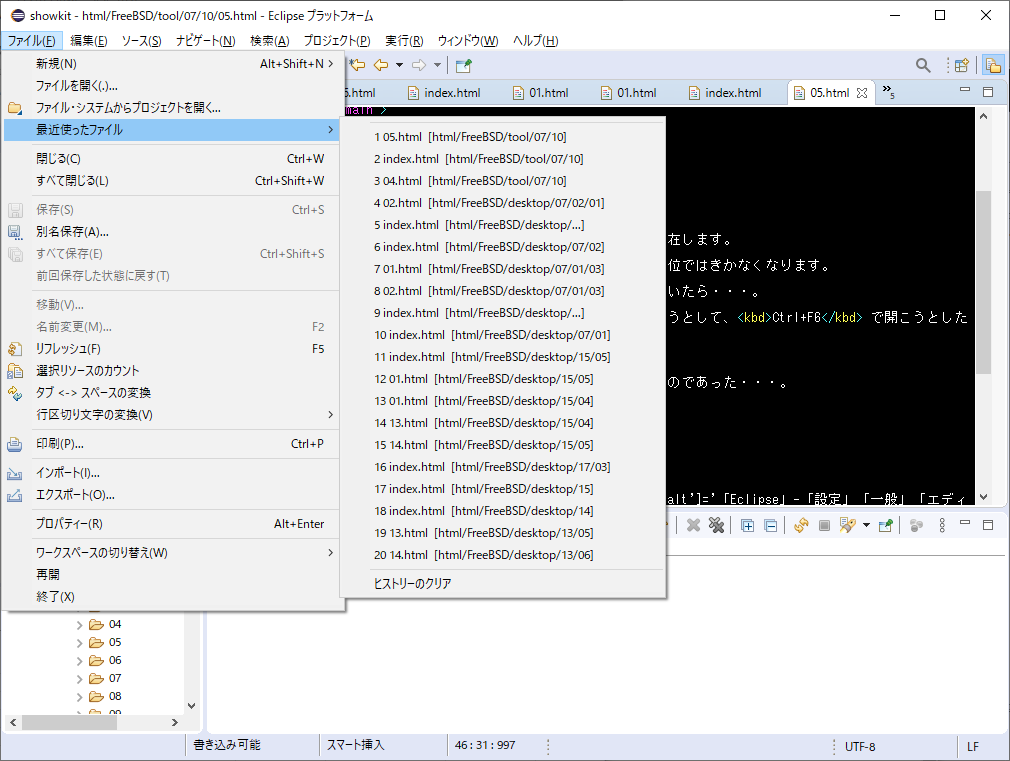1010x761 pixels.
Task: Maximize the bottom view panel
Action: 988,525
